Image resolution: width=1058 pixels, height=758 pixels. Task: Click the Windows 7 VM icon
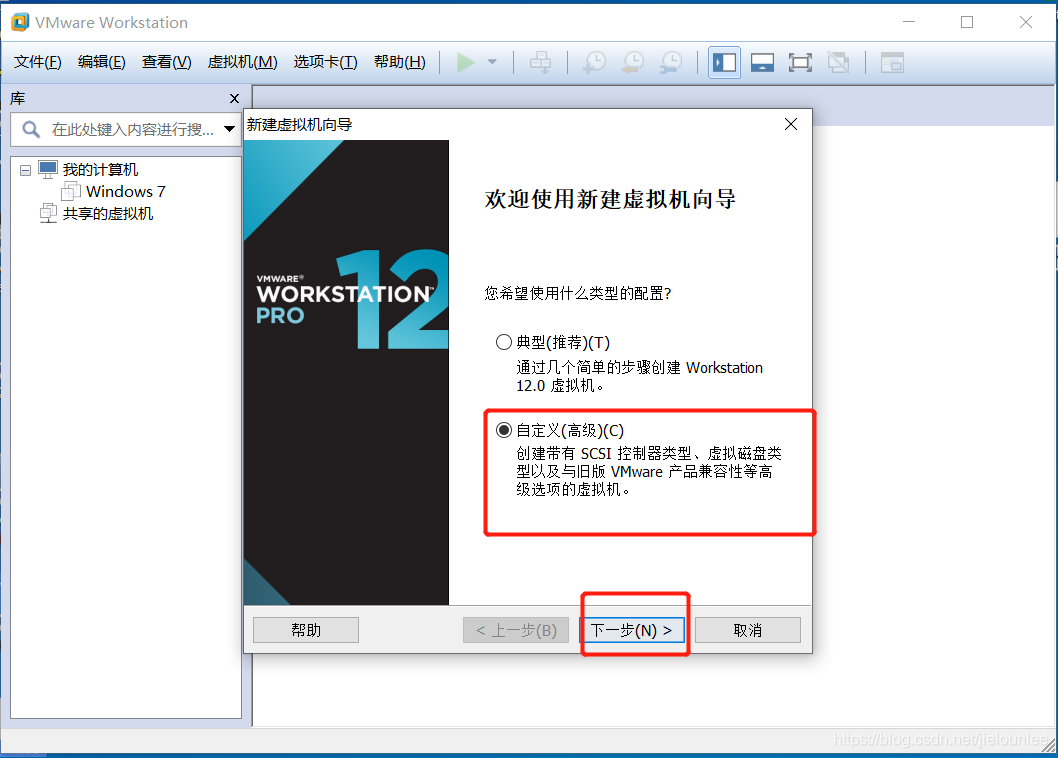(71, 191)
